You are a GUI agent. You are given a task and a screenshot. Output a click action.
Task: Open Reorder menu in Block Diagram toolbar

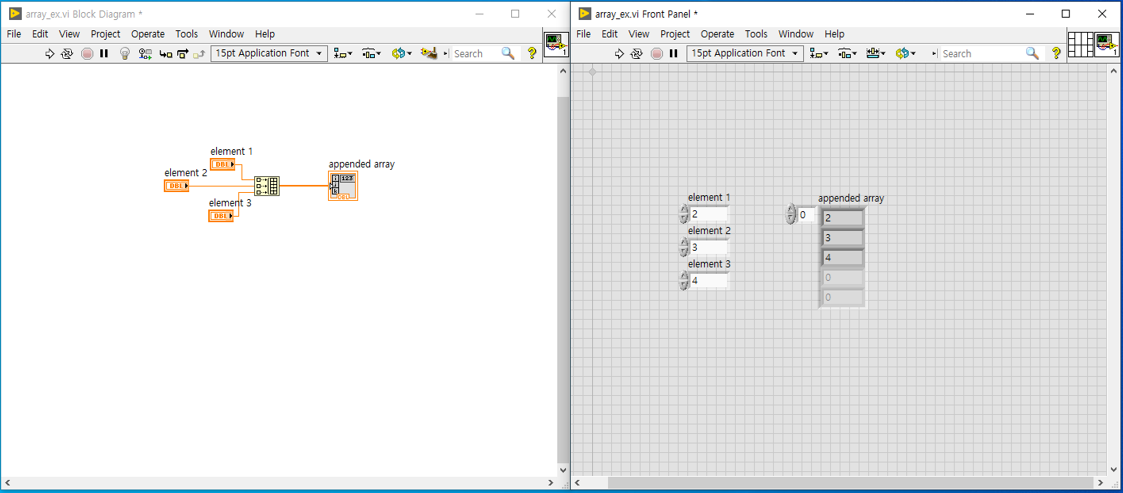[x=401, y=53]
